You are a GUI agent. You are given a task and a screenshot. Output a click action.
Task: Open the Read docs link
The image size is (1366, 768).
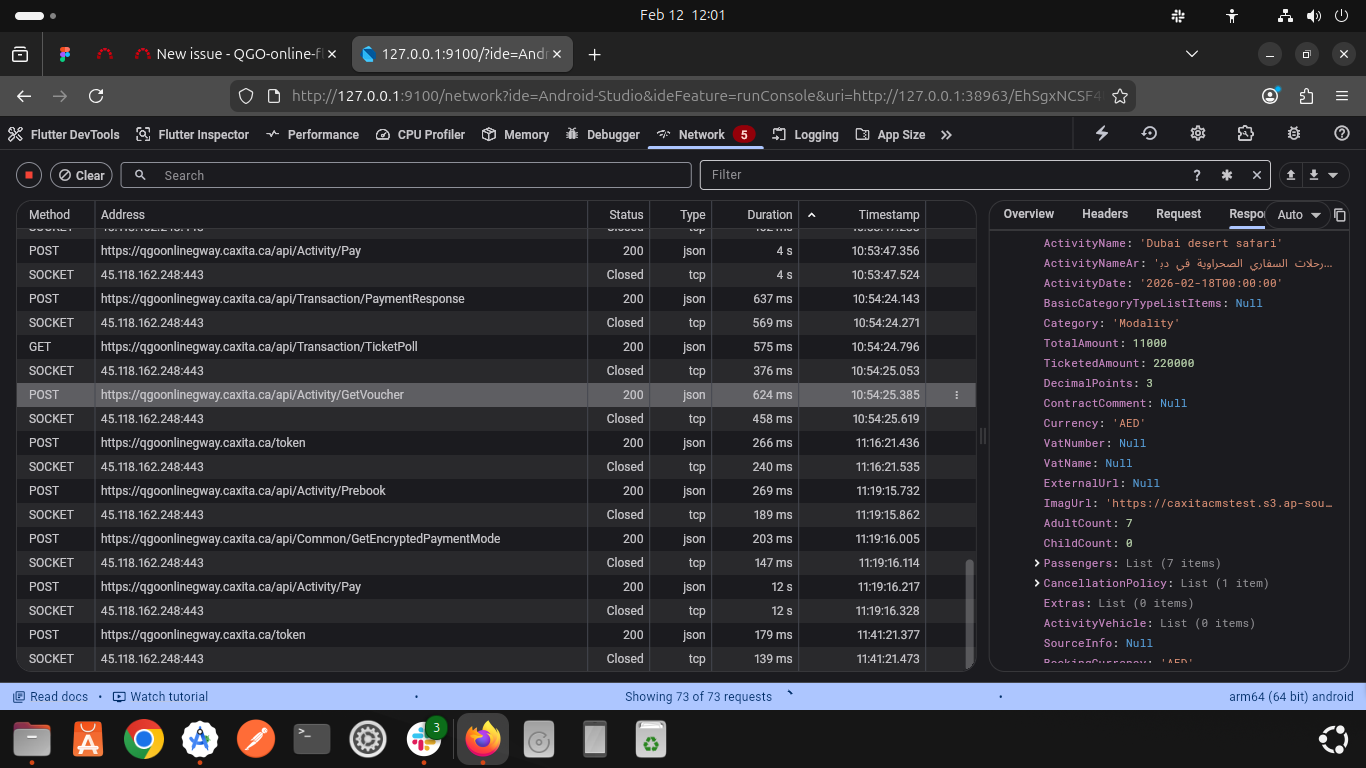pos(50,697)
